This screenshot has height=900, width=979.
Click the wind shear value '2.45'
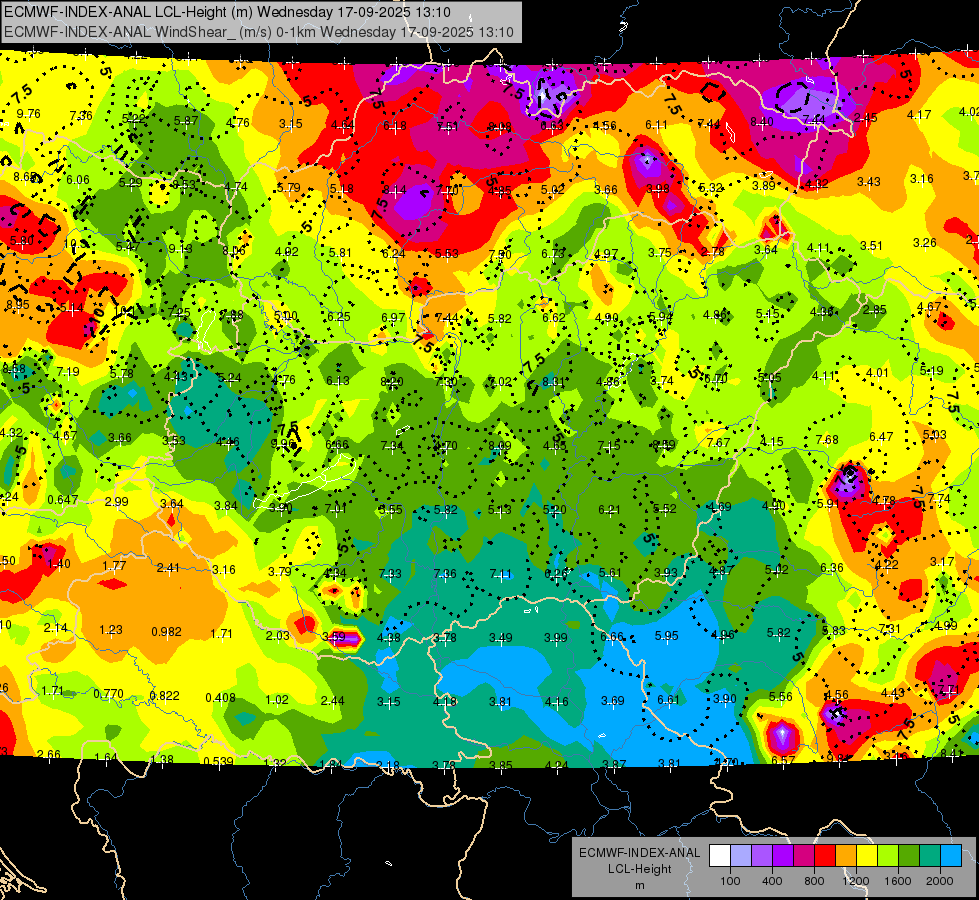point(865,117)
